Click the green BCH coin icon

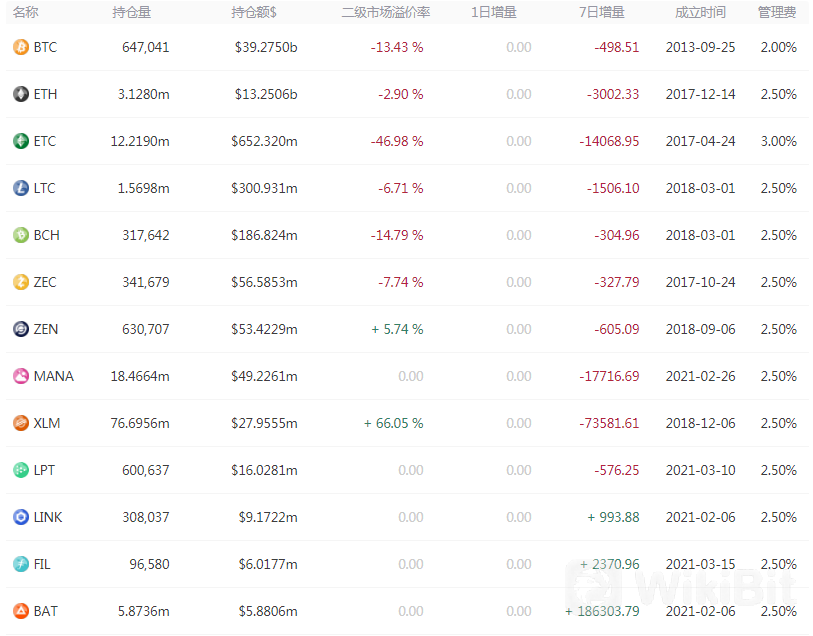(x=21, y=235)
